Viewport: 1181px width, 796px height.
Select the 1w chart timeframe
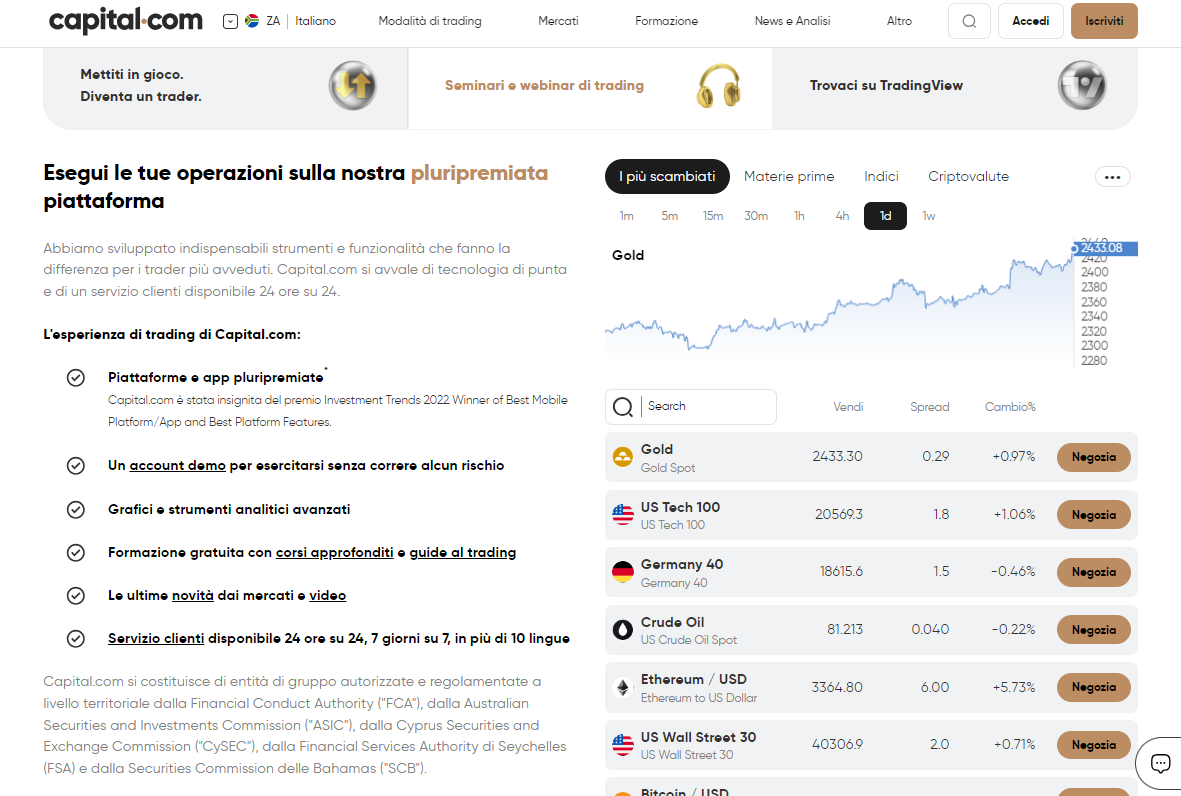coord(929,216)
